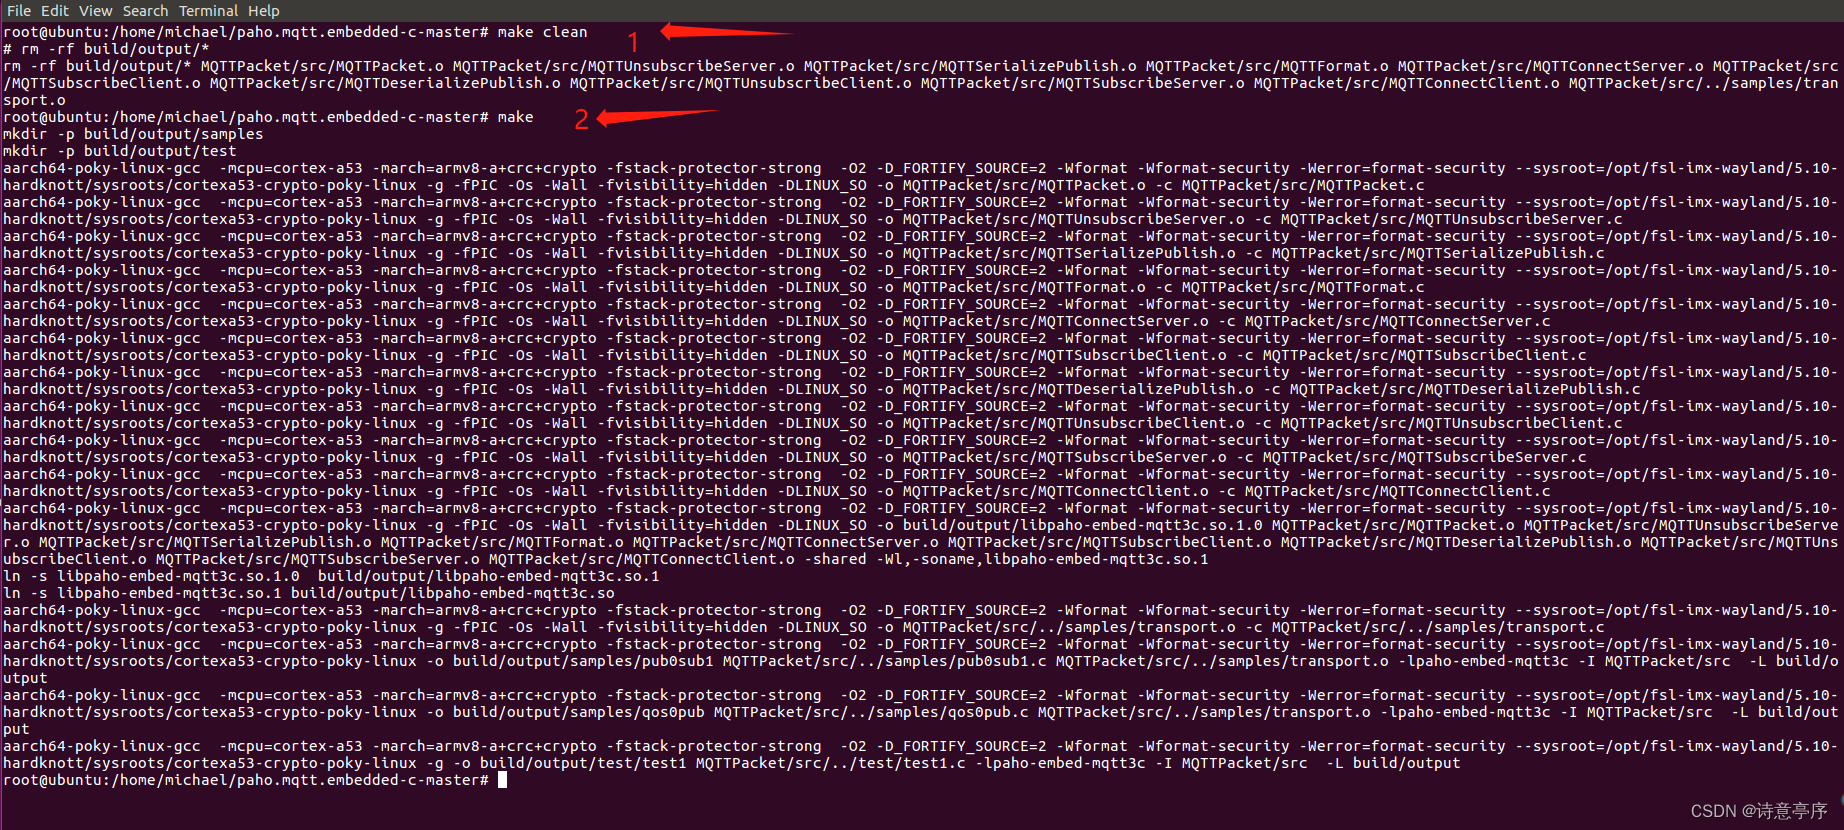The width and height of the screenshot is (1844, 830).
Task: Click 'MQTTPacket/src/MQTTUnsubscribeClient.c' source filename
Action: [1452, 423]
